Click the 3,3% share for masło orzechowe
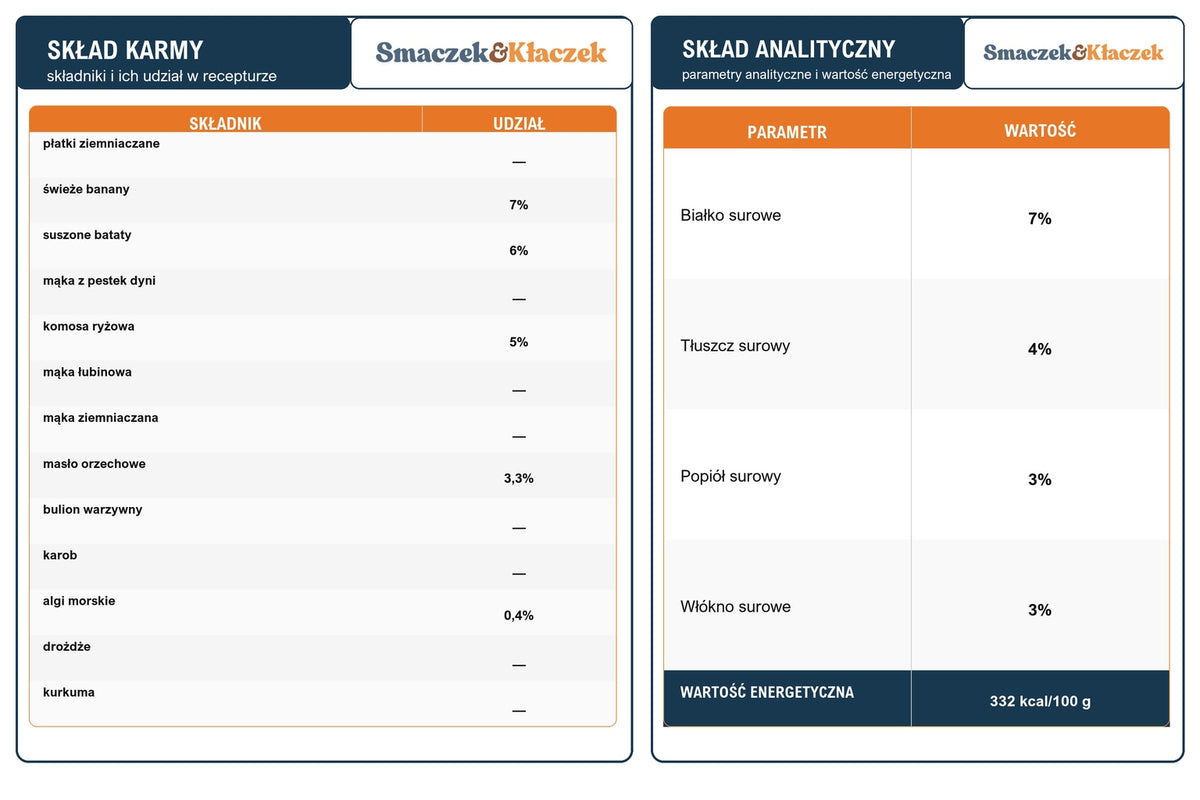This screenshot has height=800, width=1200. click(x=519, y=479)
